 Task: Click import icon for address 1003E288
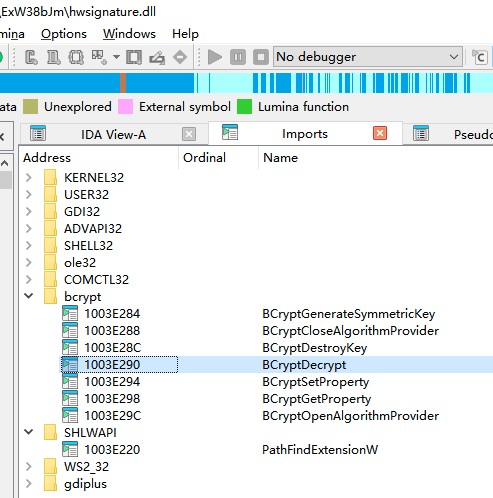(x=70, y=330)
